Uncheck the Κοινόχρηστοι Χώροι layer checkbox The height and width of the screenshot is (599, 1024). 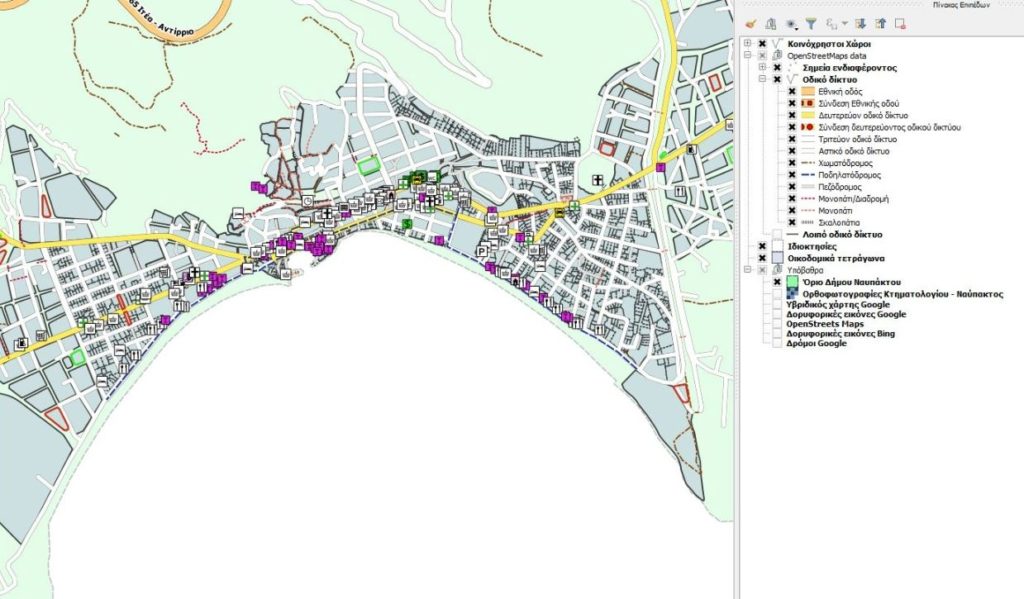(x=762, y=44)
